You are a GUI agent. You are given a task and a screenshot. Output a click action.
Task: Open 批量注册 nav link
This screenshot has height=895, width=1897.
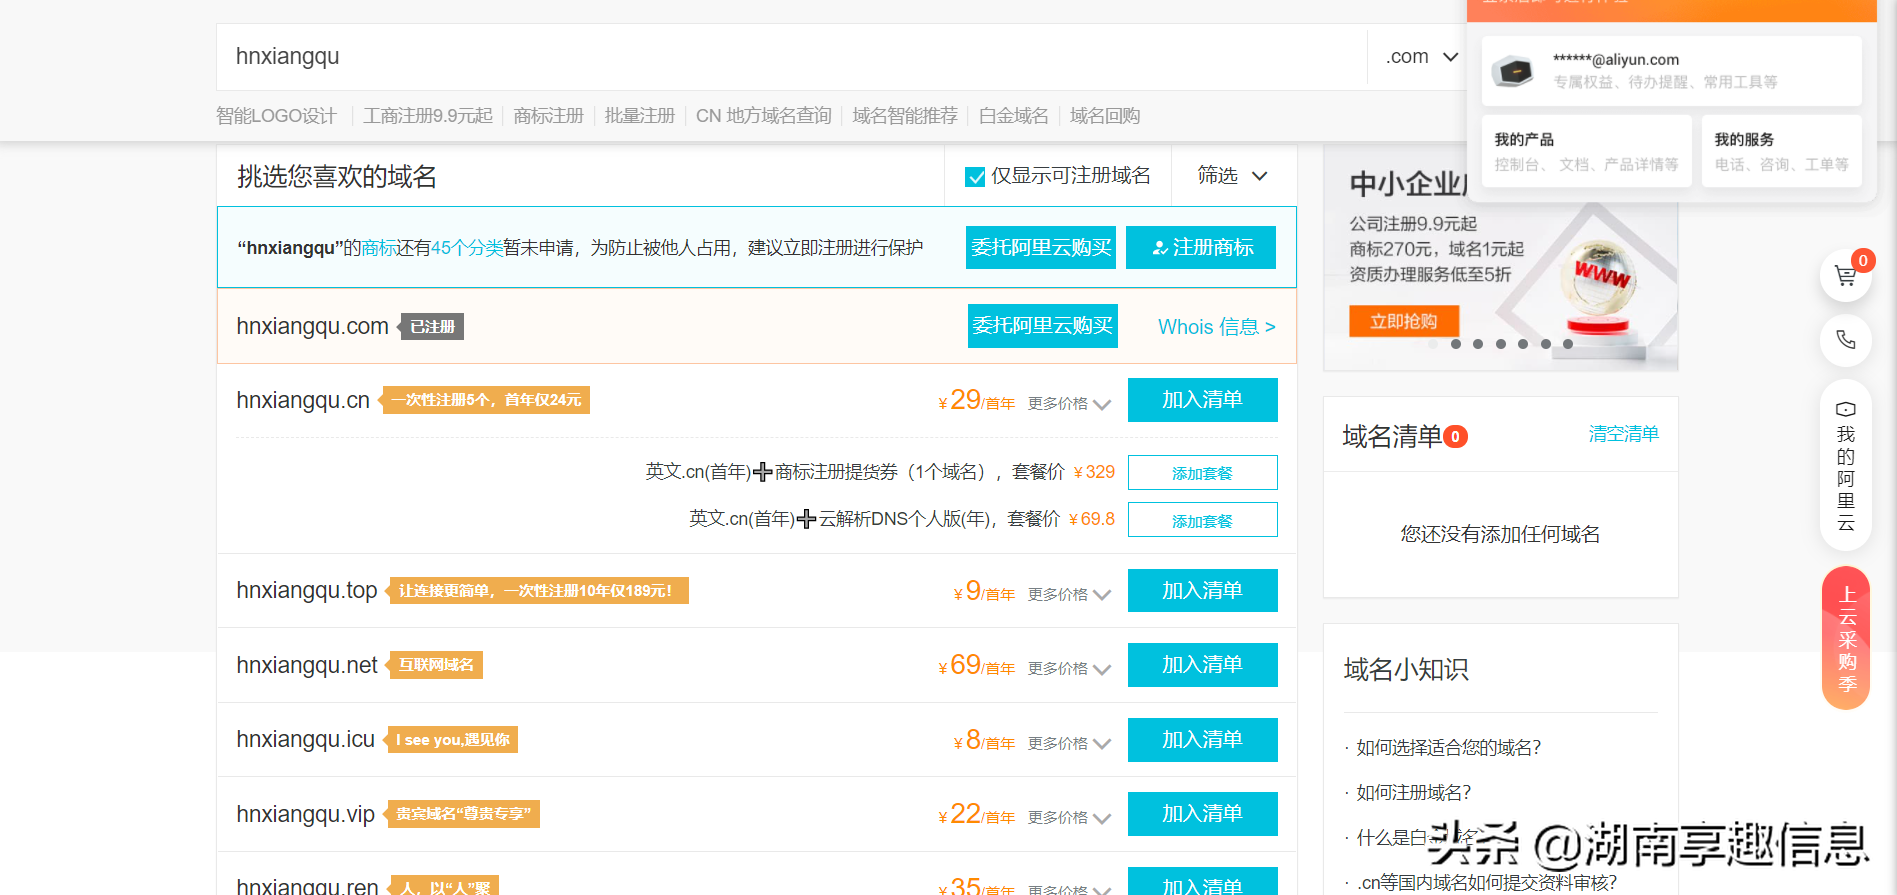pyautogui.click(x=640, y=116)
